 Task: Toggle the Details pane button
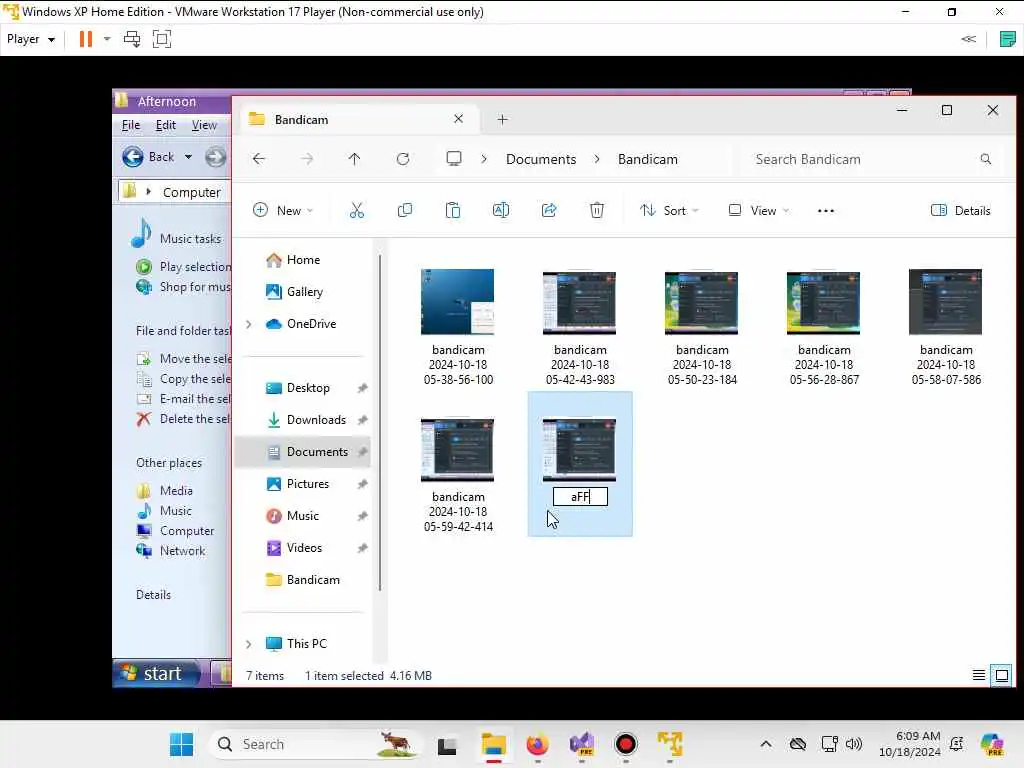pyautogui.click(x=961, y=210)
